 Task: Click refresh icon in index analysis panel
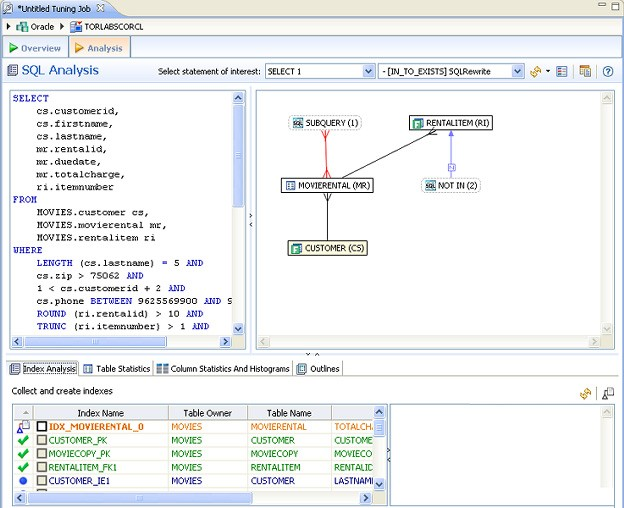point(586,394)
